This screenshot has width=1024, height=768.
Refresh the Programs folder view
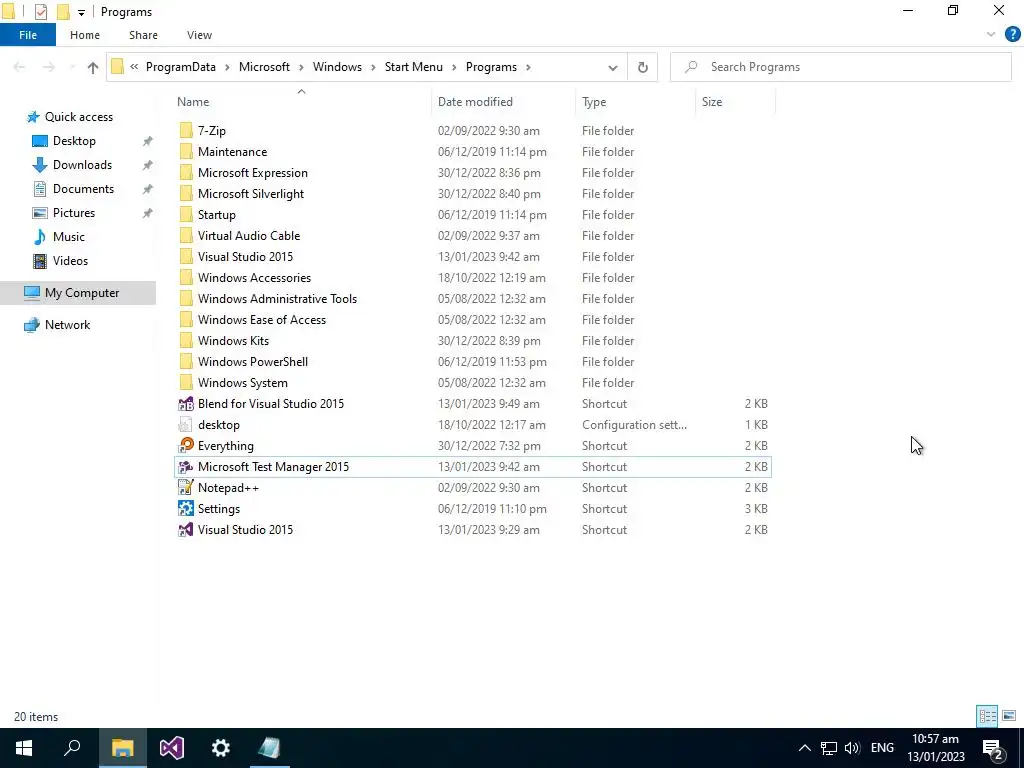643,67
